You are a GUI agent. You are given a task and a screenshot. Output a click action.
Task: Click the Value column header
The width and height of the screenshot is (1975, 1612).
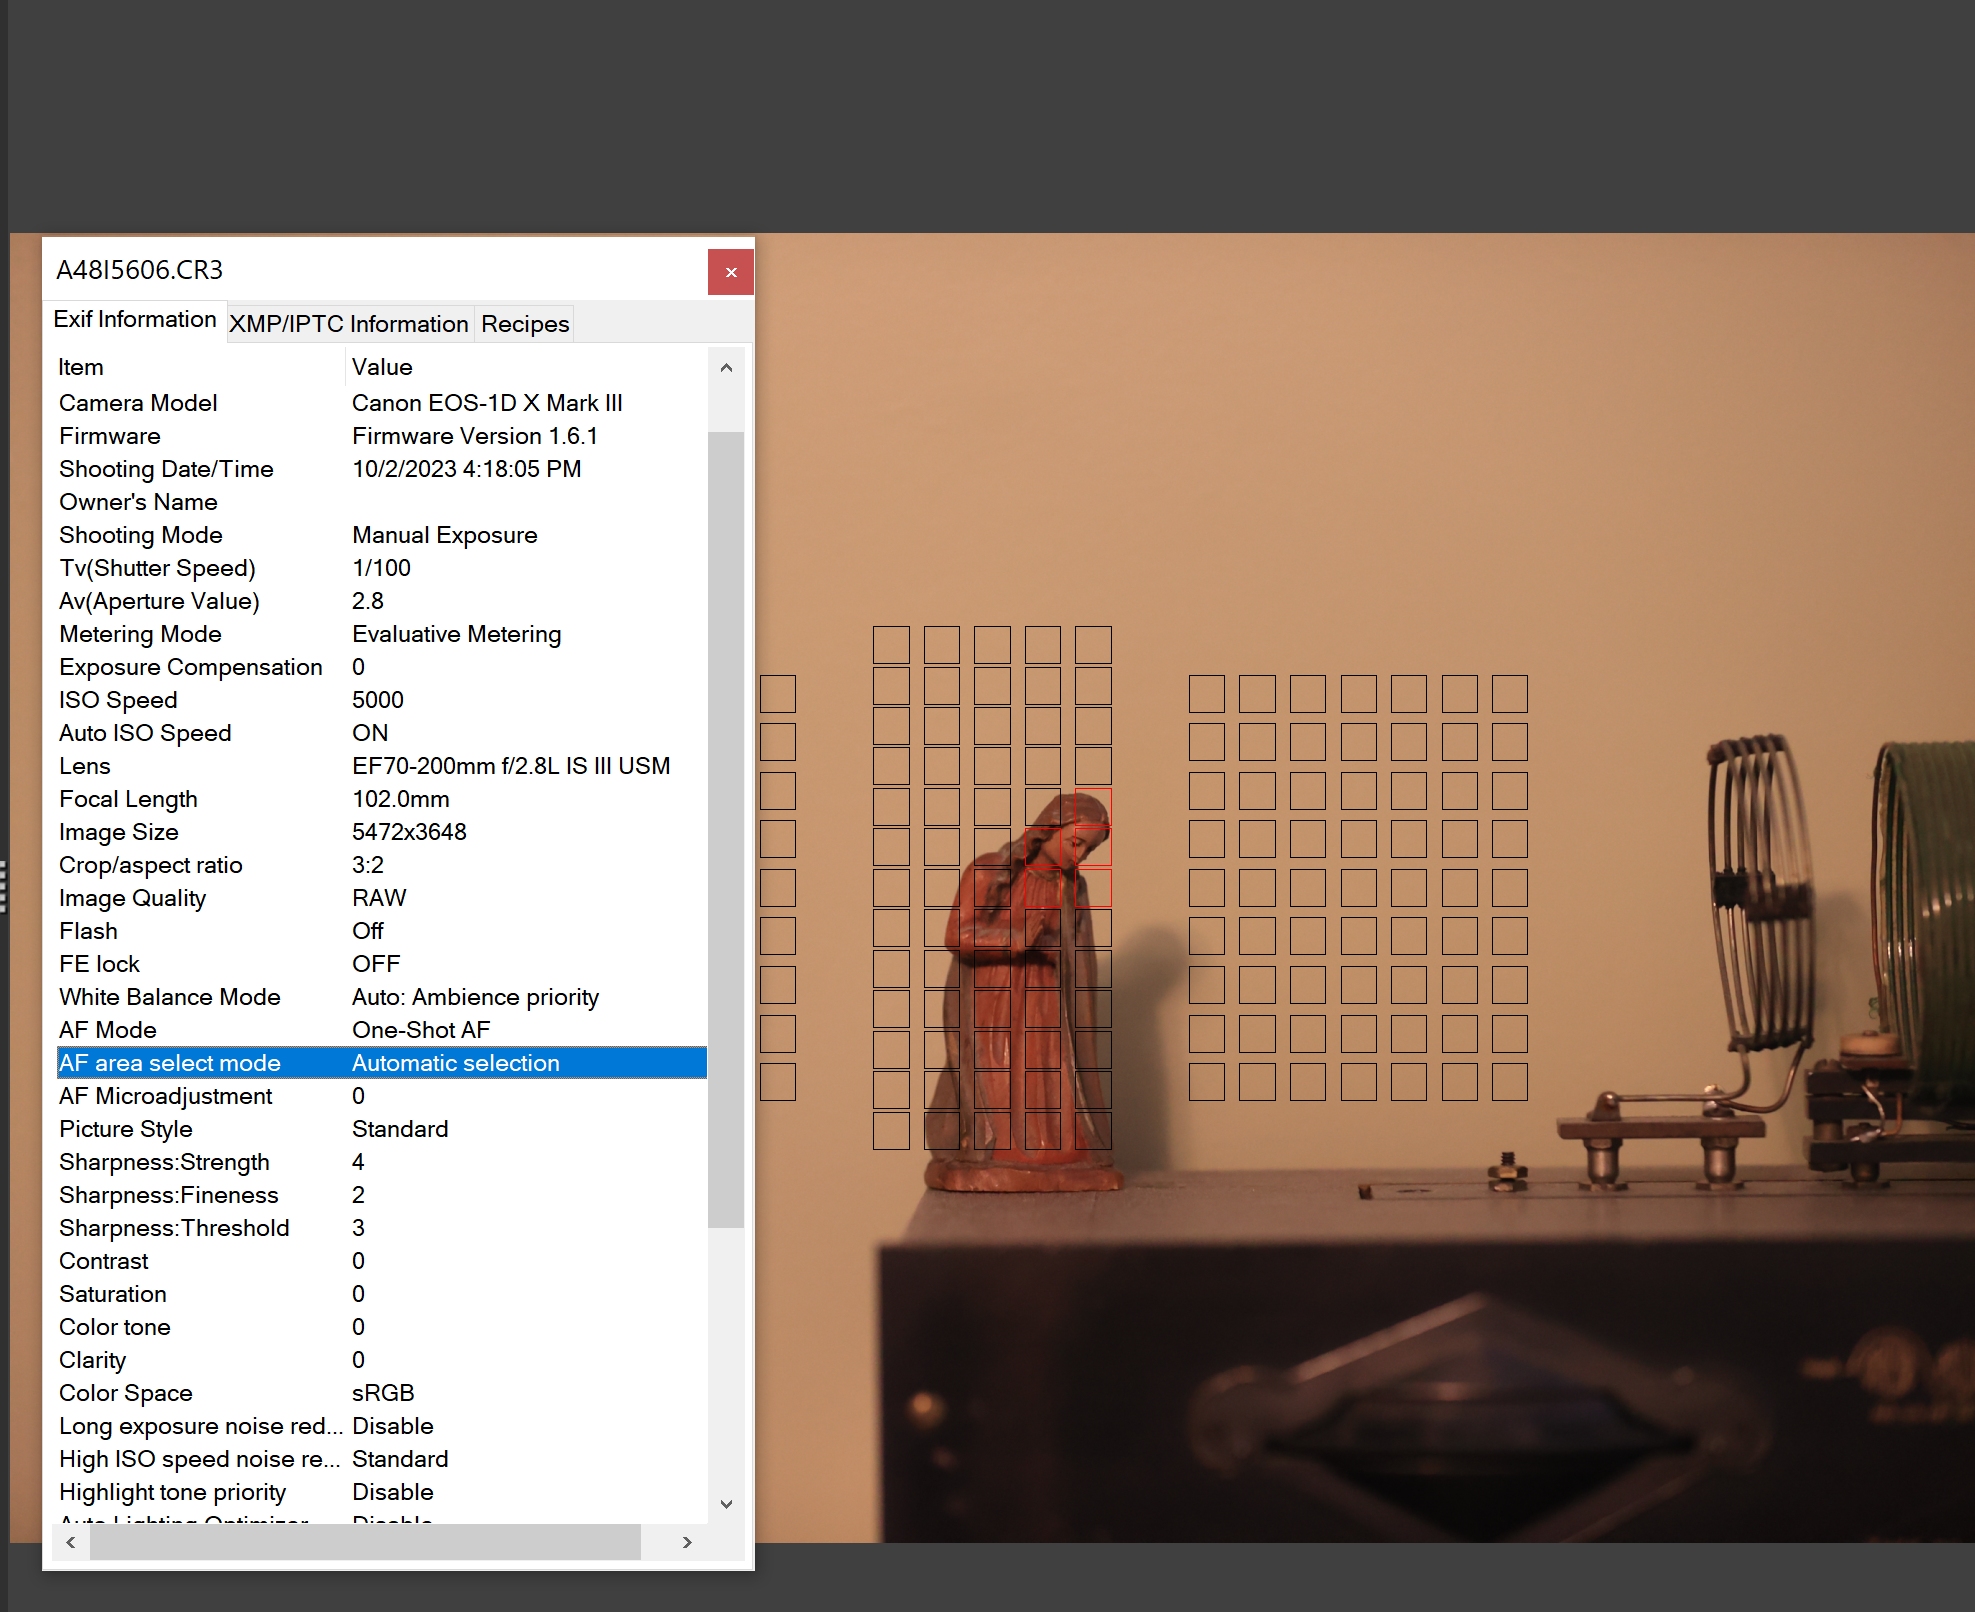tap(381, 366)
